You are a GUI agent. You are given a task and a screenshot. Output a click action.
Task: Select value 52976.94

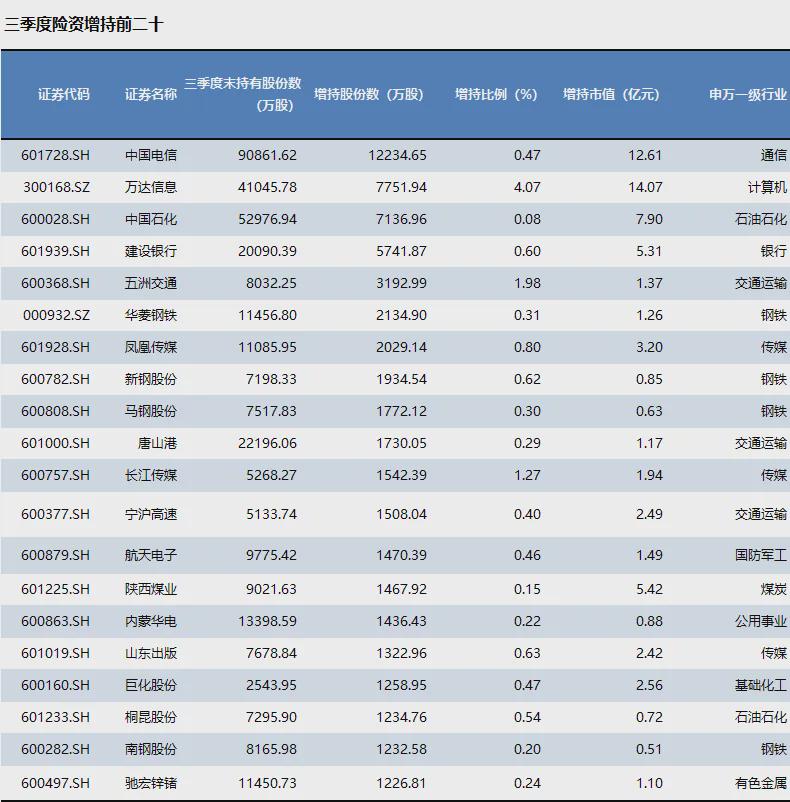point(267,219)
